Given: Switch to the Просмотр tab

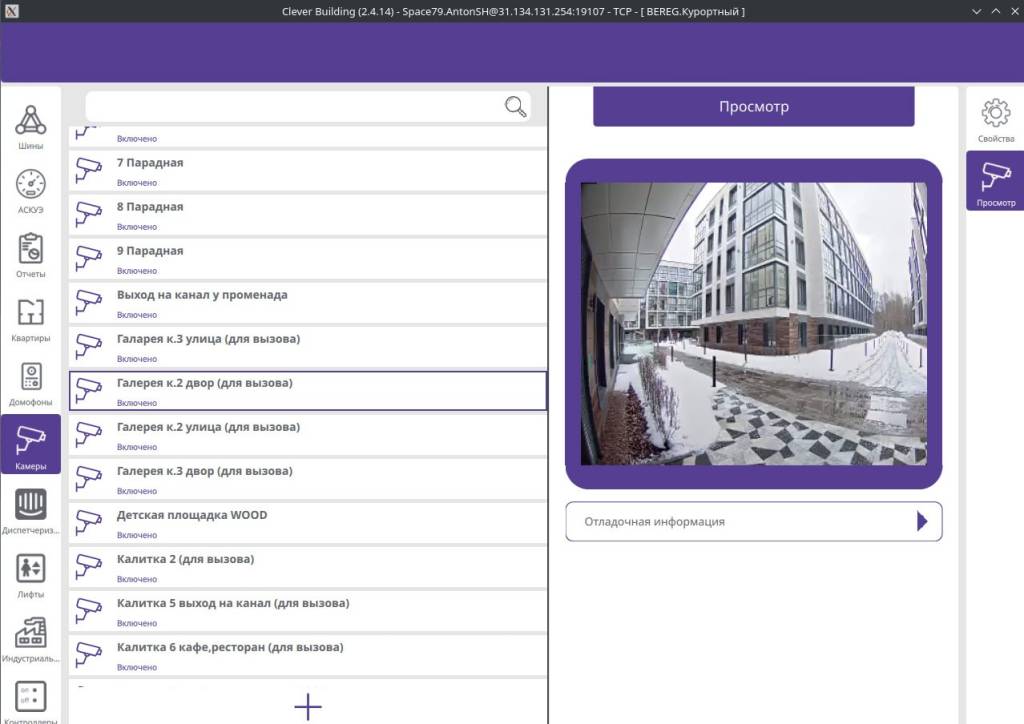Looking at the screenshot, I should pyautogui.click(x=995, y=181).
